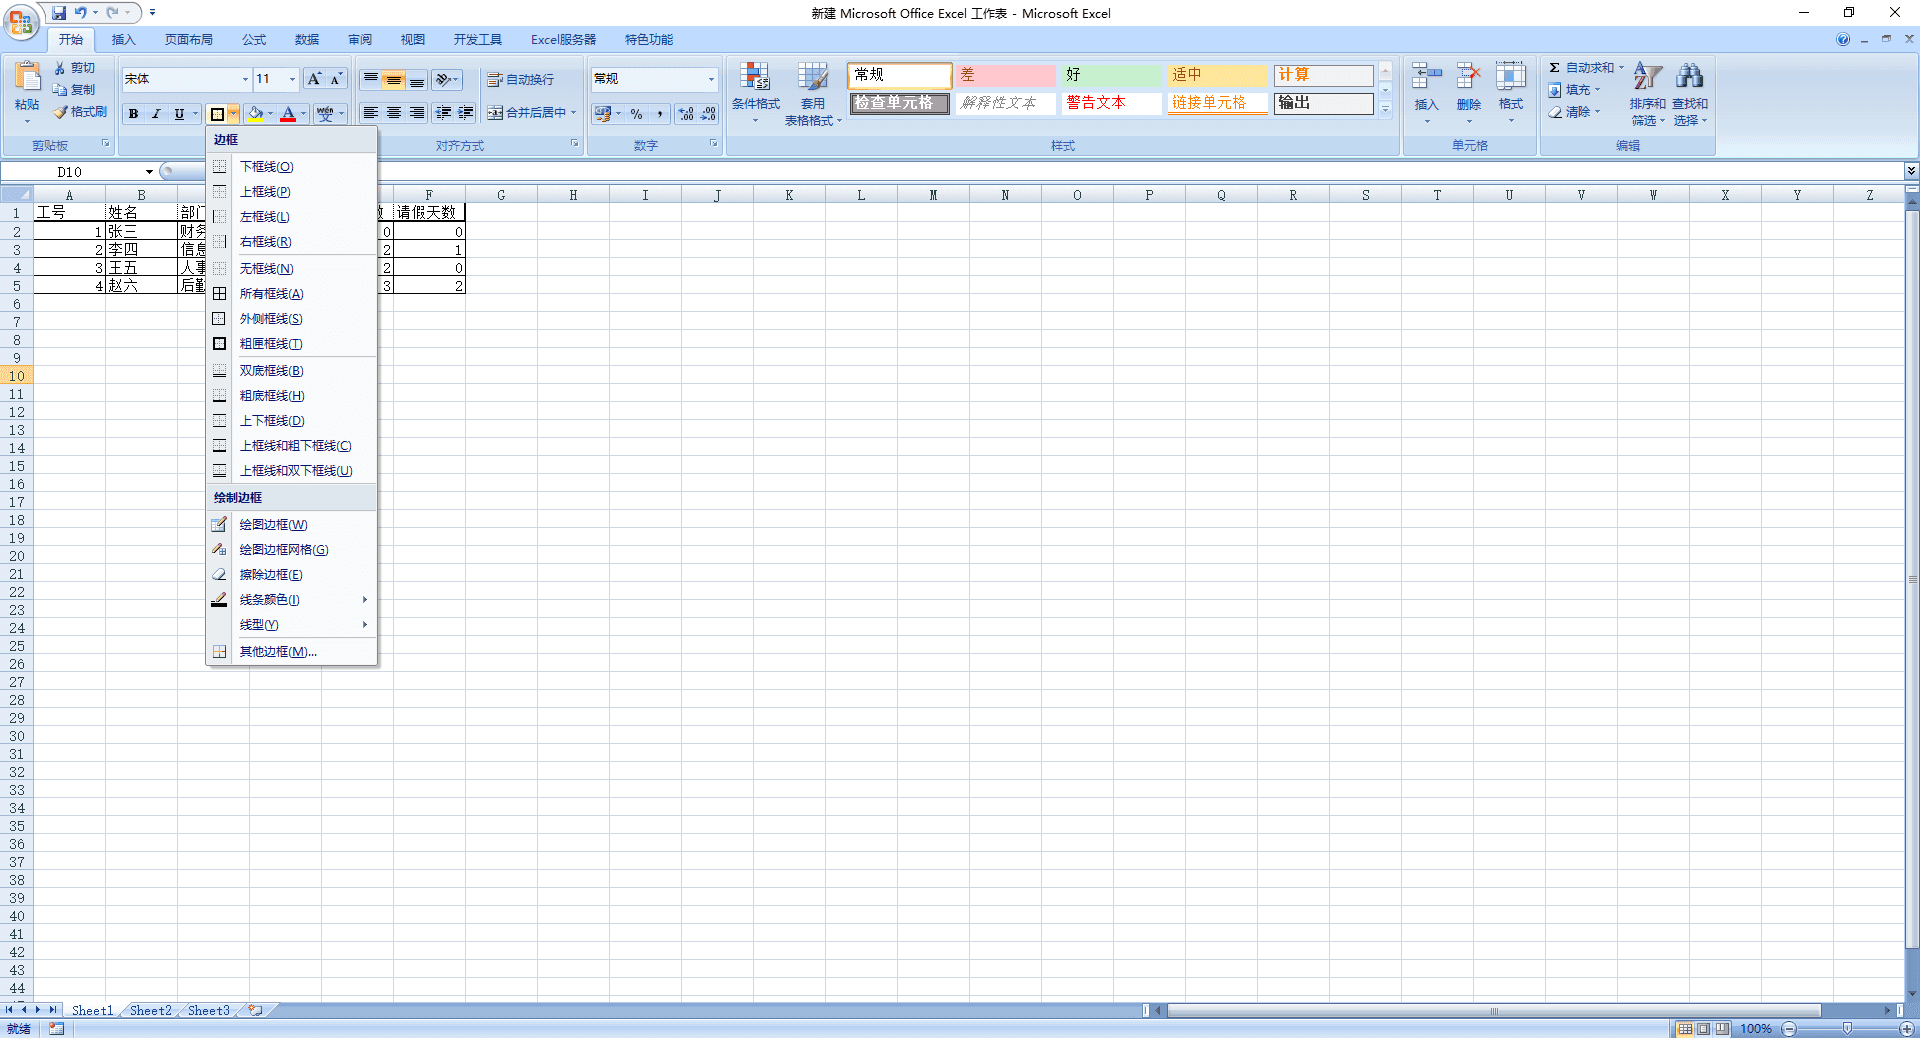Click the Cut scissors icon
This screenshot has height=1038, width=1920.
(x=60, y=68)
